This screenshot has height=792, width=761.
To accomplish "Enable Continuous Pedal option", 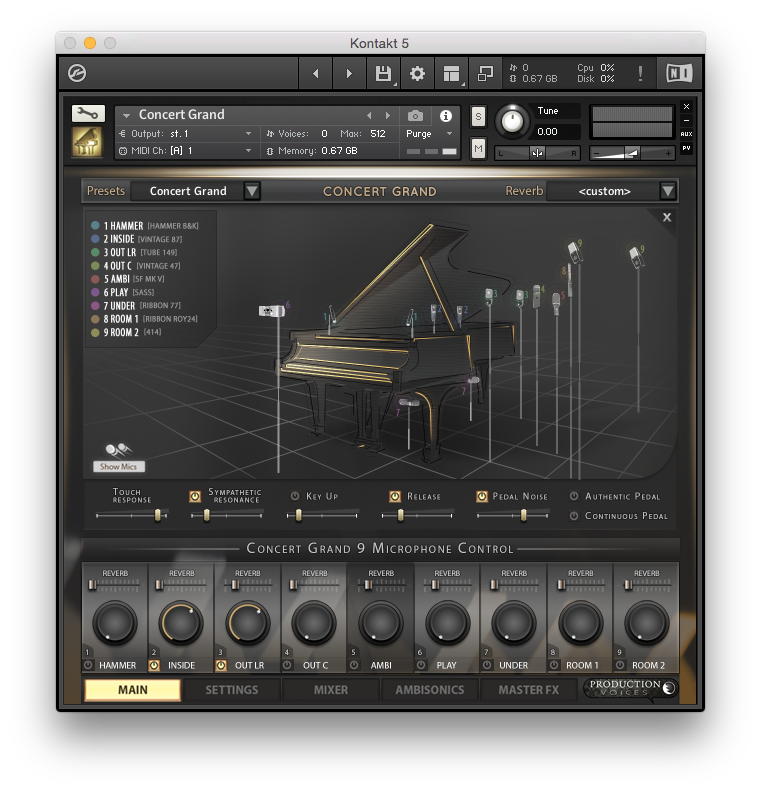I will [574, 516].
